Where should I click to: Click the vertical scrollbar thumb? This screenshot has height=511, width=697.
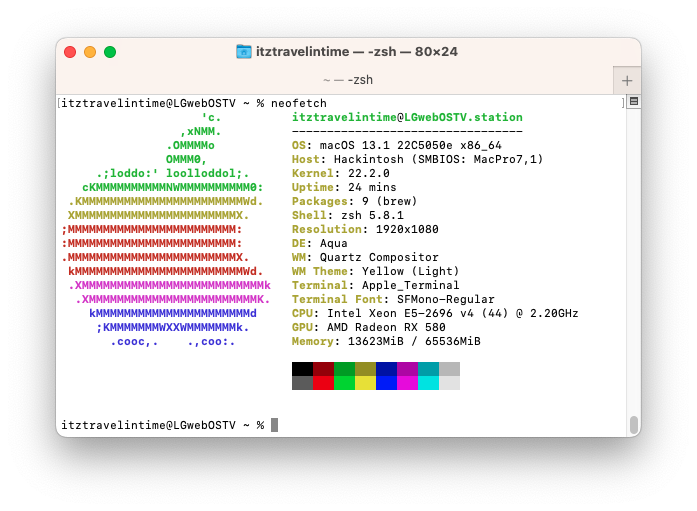(634, 425)
